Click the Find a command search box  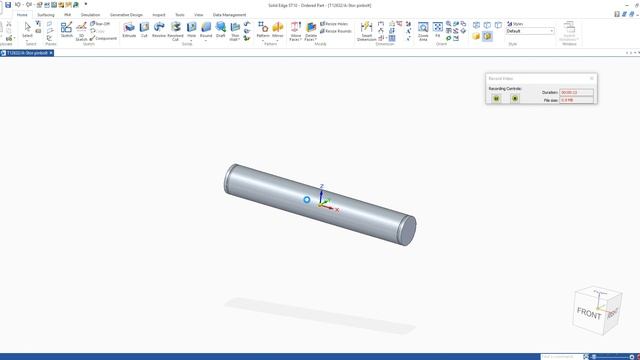coord(561,357)
